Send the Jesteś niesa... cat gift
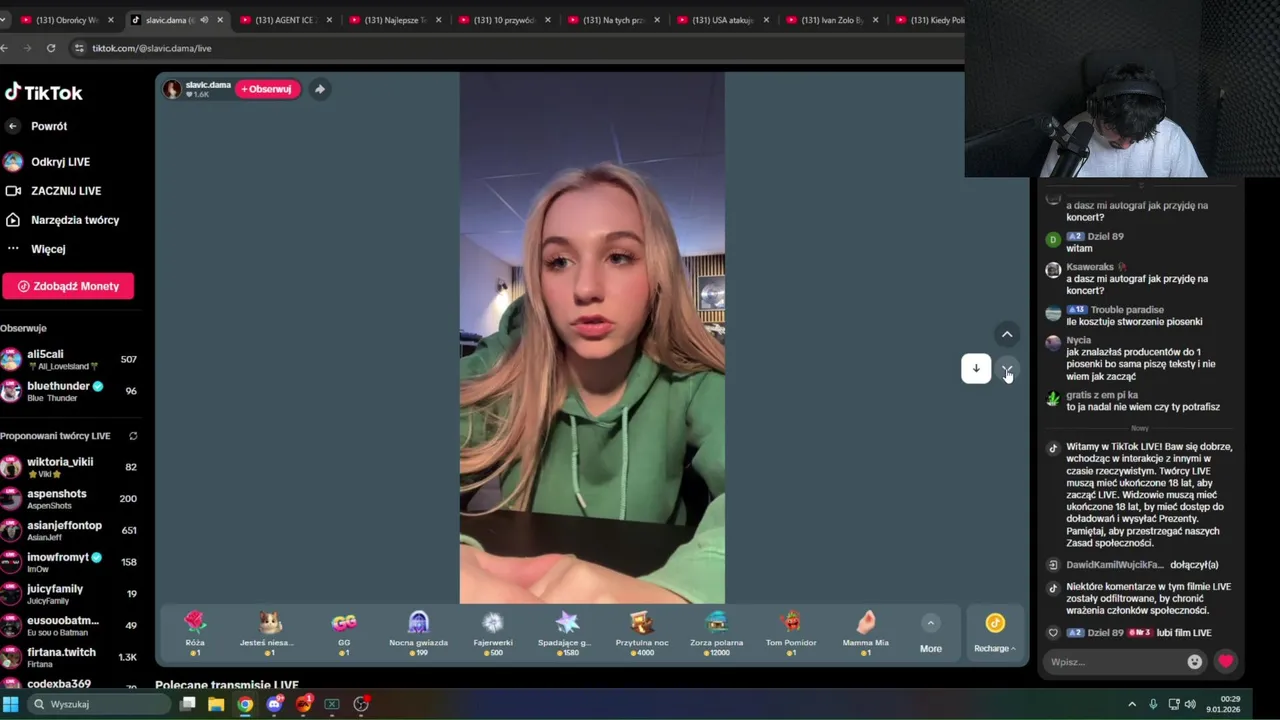 [269, 633]
